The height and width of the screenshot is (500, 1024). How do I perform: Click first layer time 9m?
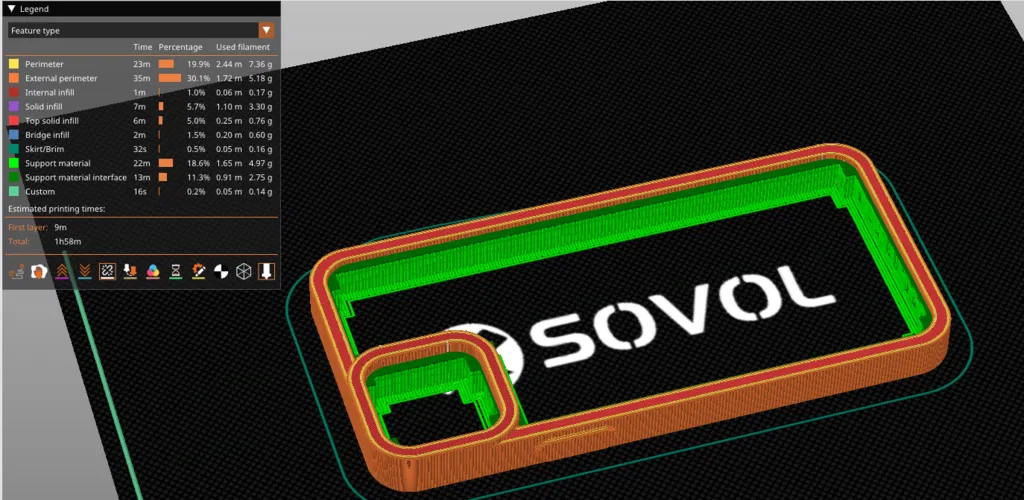pyautogui.click(x=61, y=227)
